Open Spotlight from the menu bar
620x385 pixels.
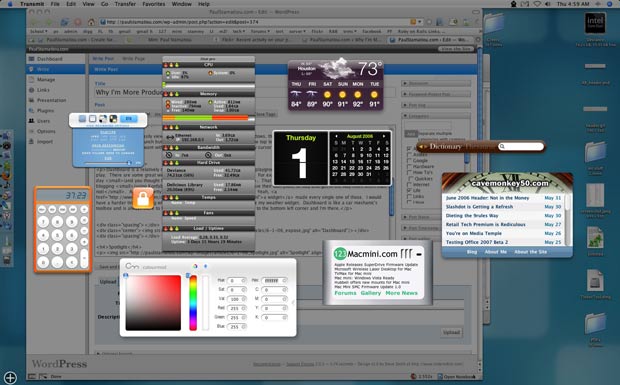tap(609, 4)
